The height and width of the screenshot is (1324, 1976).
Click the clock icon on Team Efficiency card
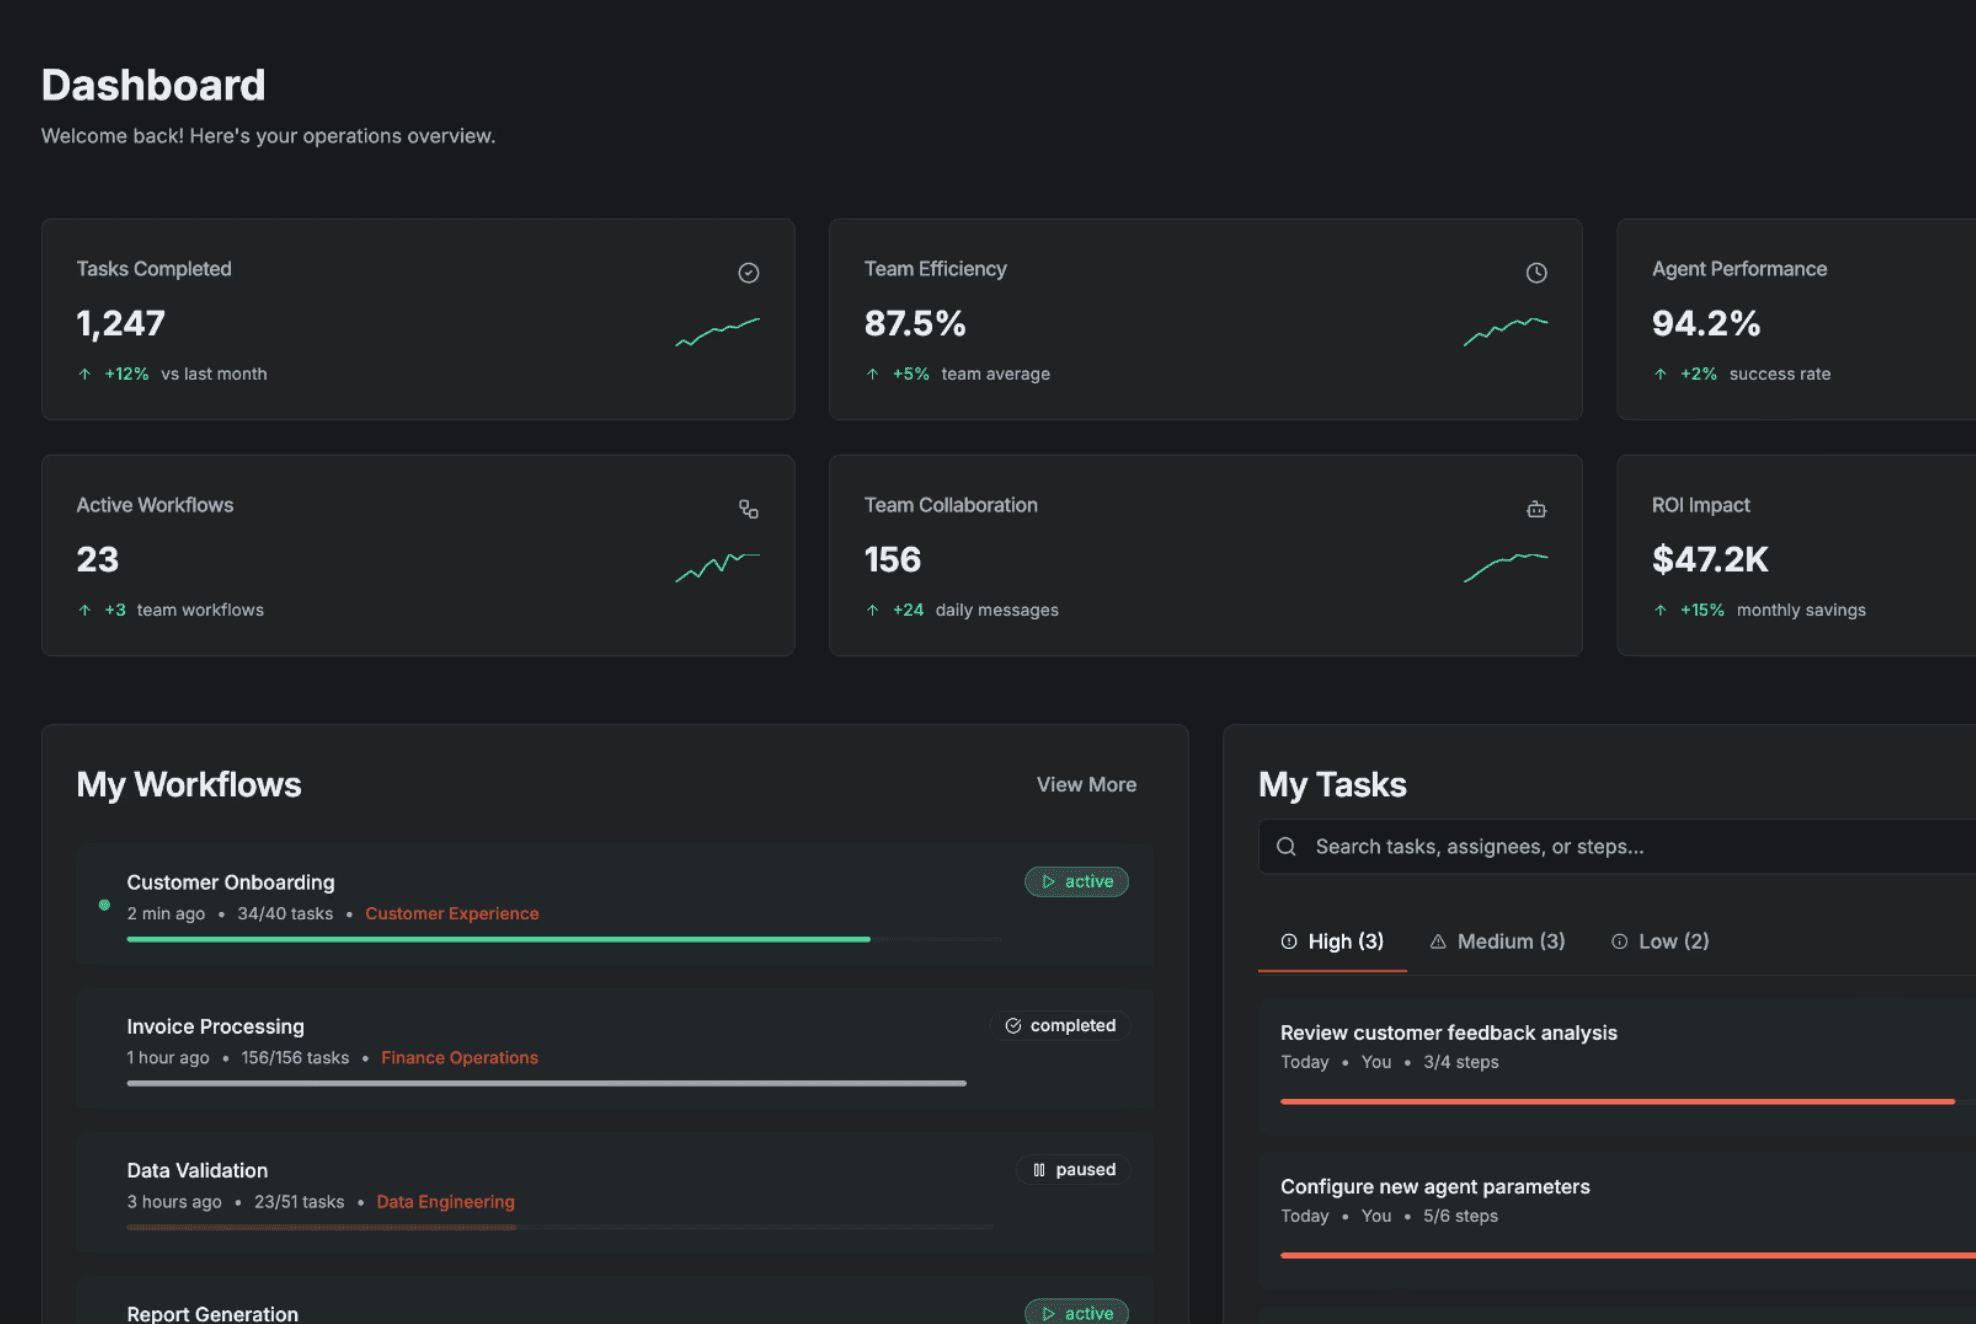(x=1536, y=273)
